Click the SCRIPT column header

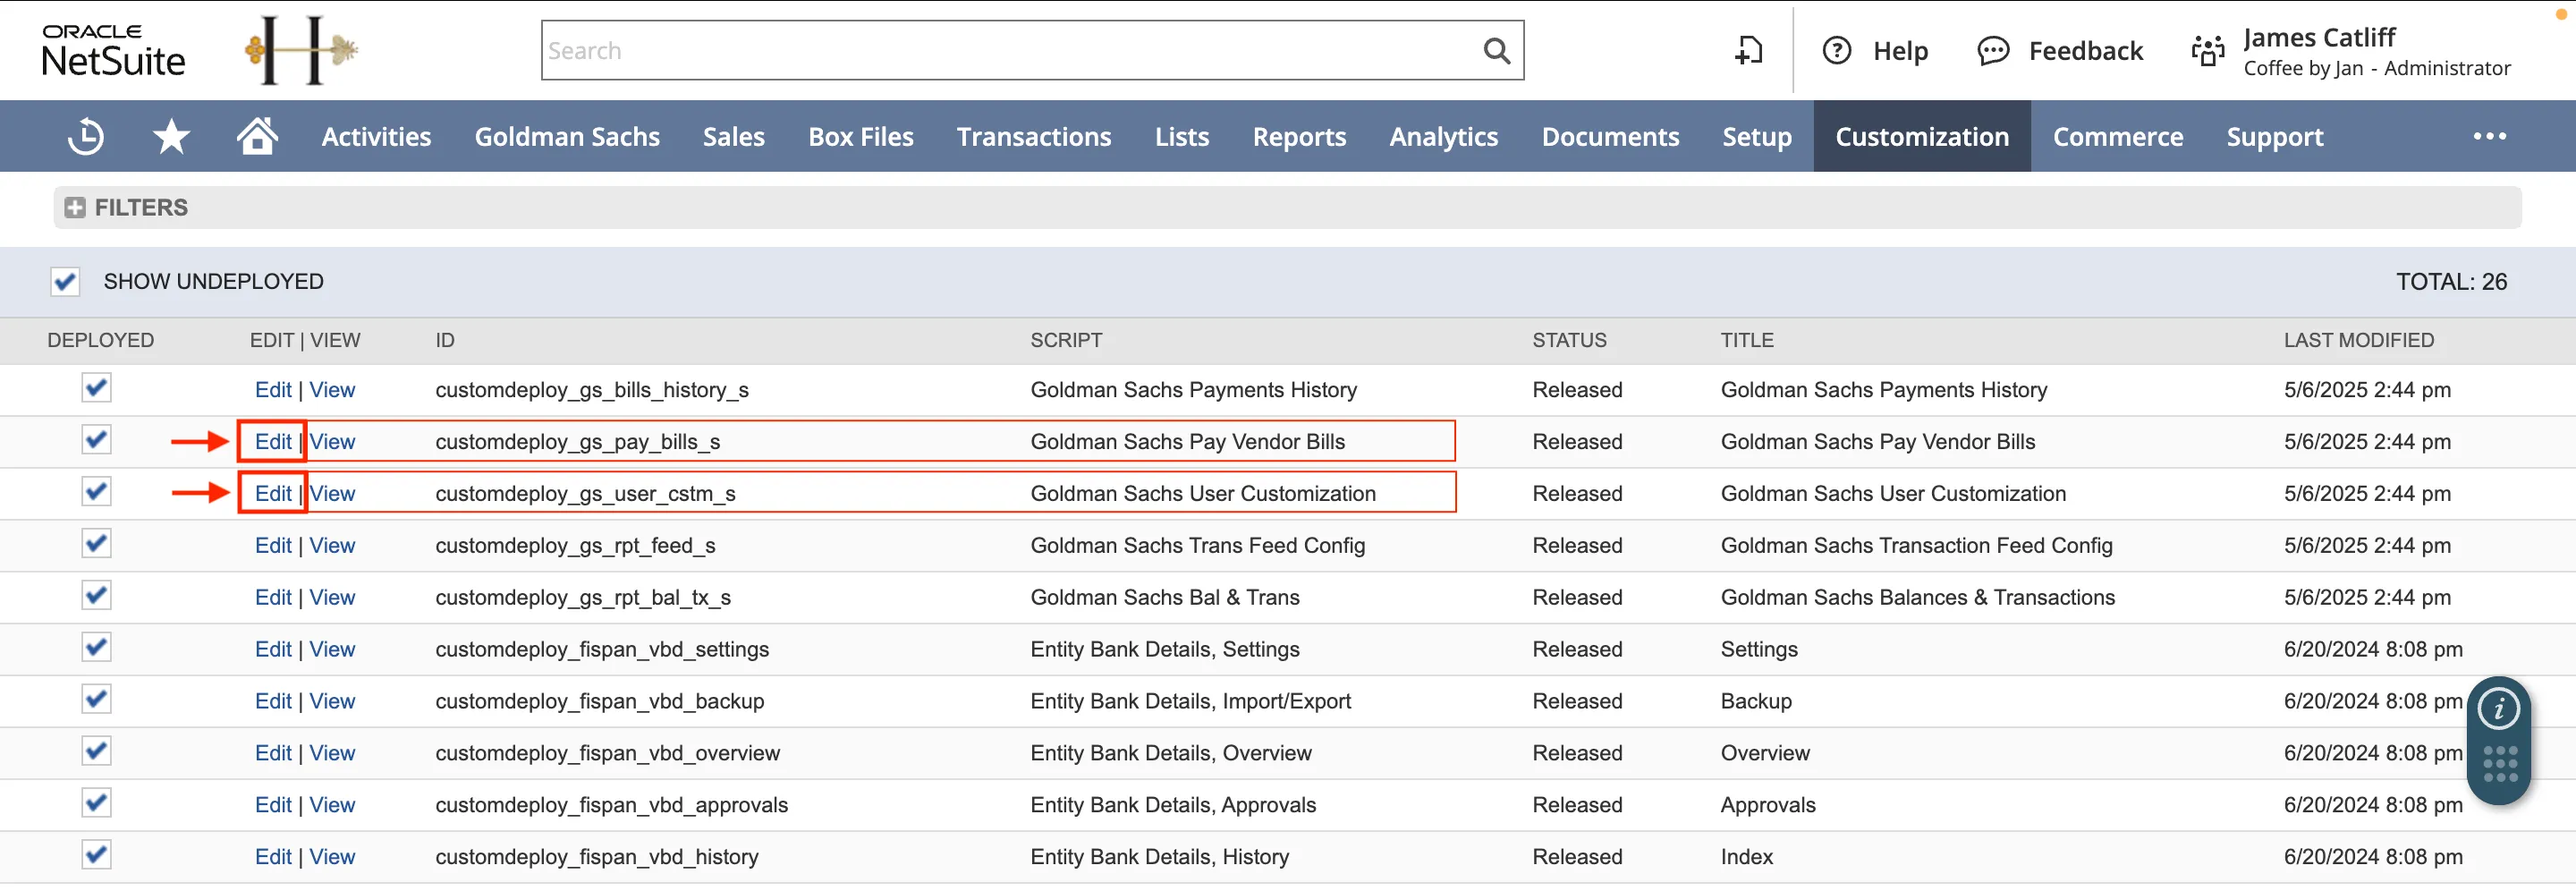point(1066,341)
